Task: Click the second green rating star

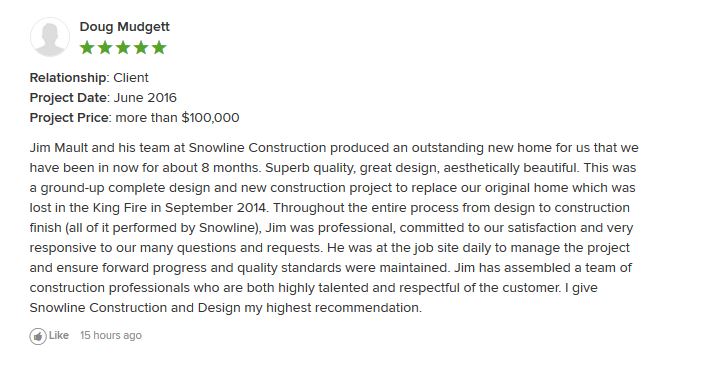Action: tap(105, 48)
